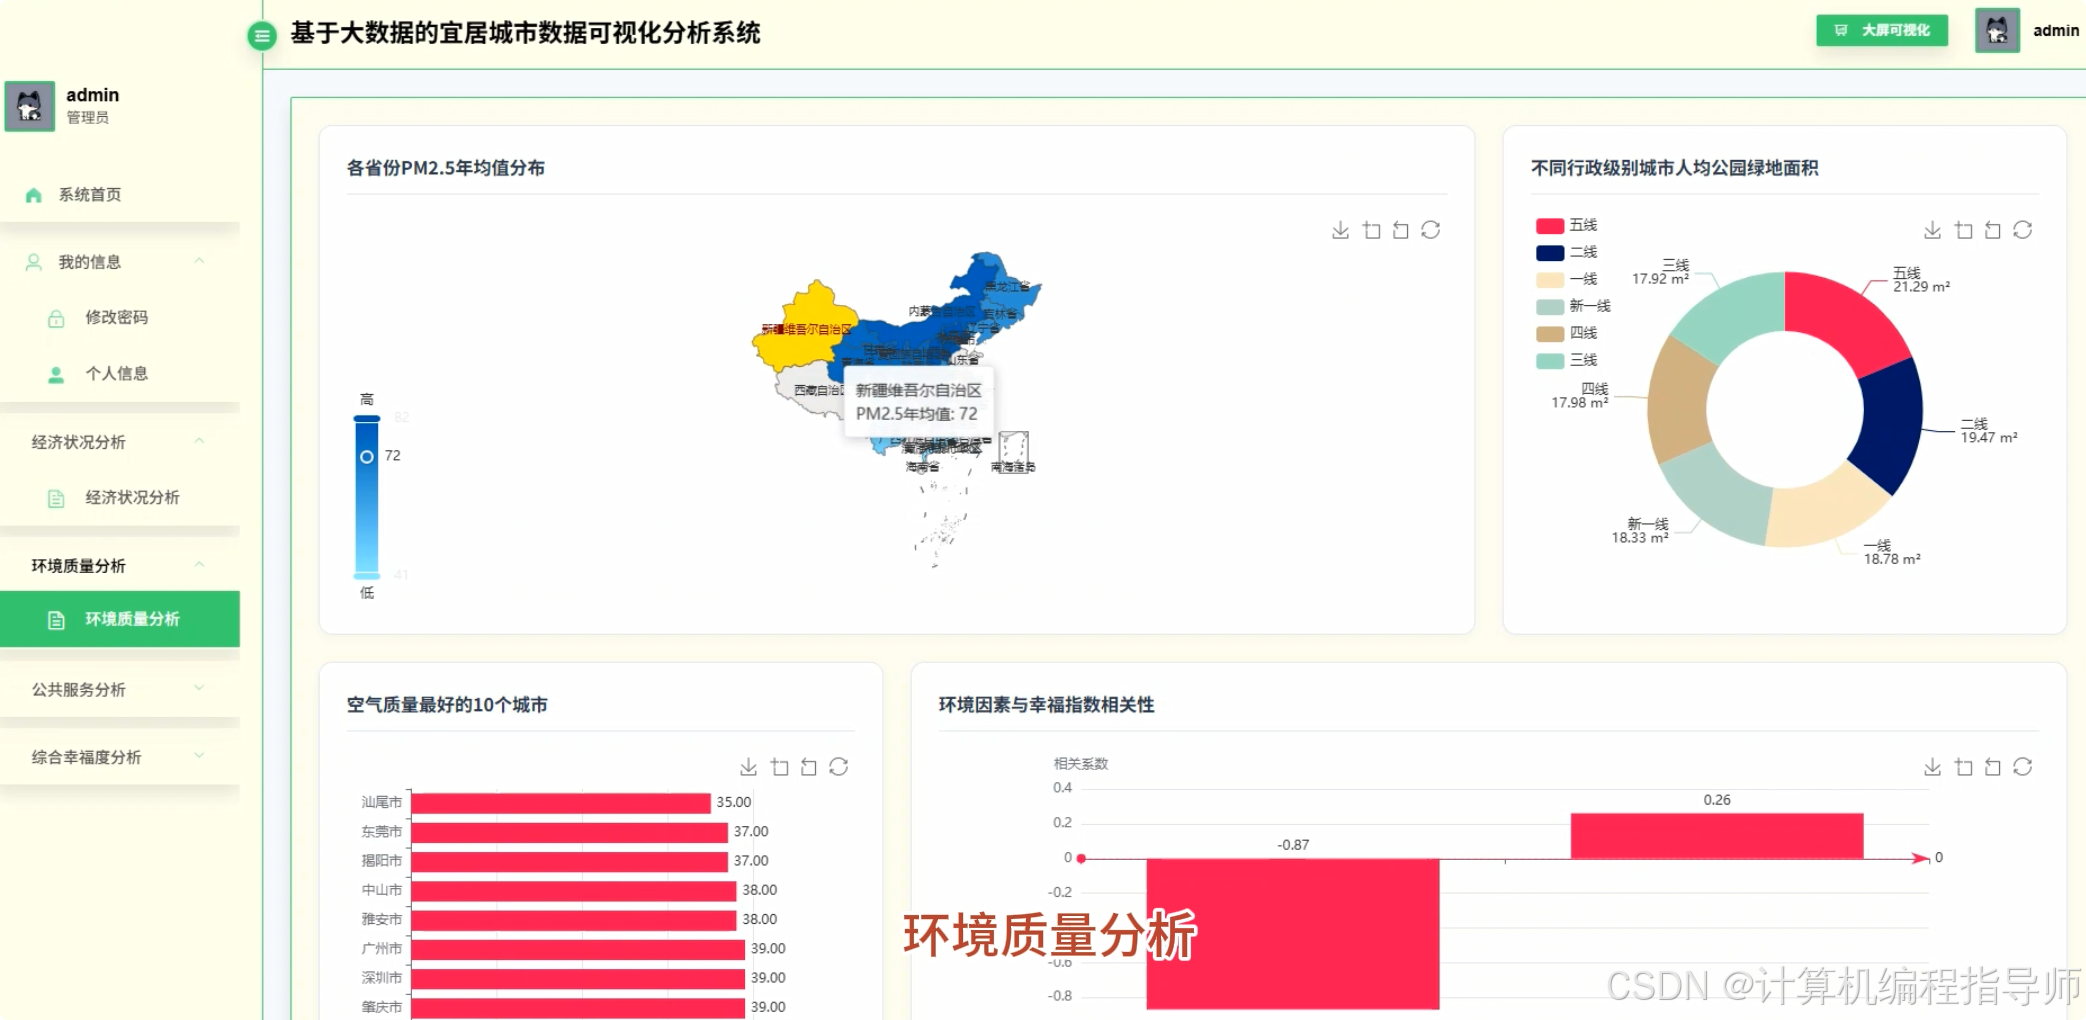
Task: Toggle the 四线 legend series
Action: tap(1566, 334)
